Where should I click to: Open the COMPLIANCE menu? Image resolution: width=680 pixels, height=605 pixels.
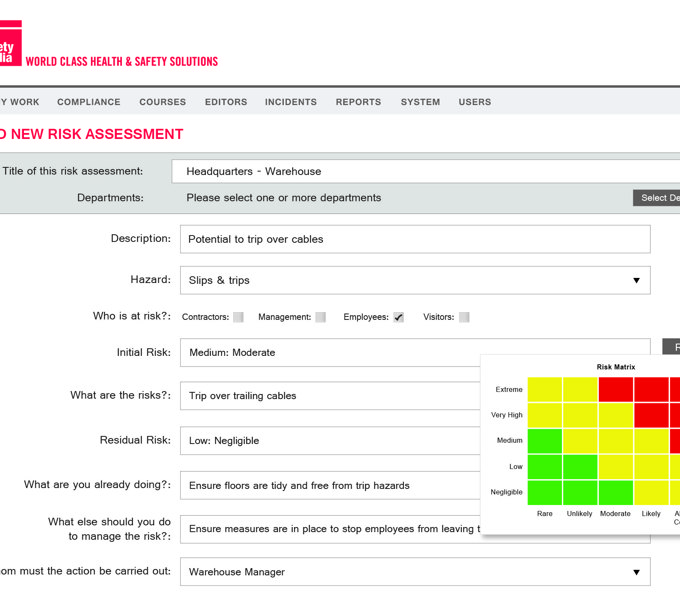pos(89,102)
